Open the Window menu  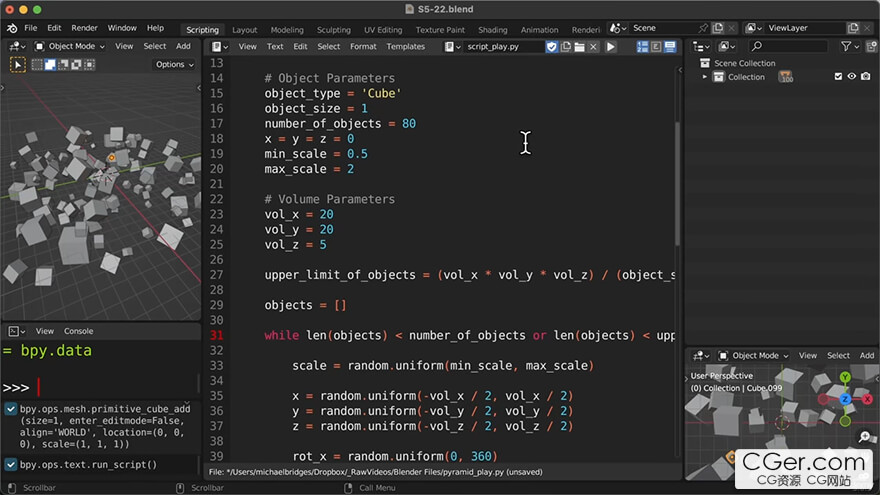click(x=122, y=28)
